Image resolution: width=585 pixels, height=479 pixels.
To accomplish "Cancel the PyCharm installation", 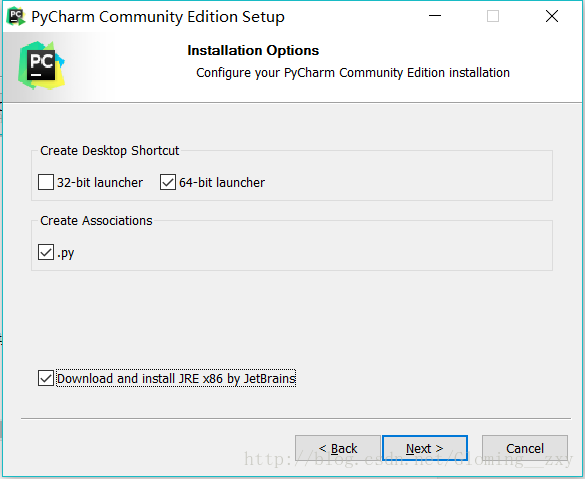I will pos(525,448).
